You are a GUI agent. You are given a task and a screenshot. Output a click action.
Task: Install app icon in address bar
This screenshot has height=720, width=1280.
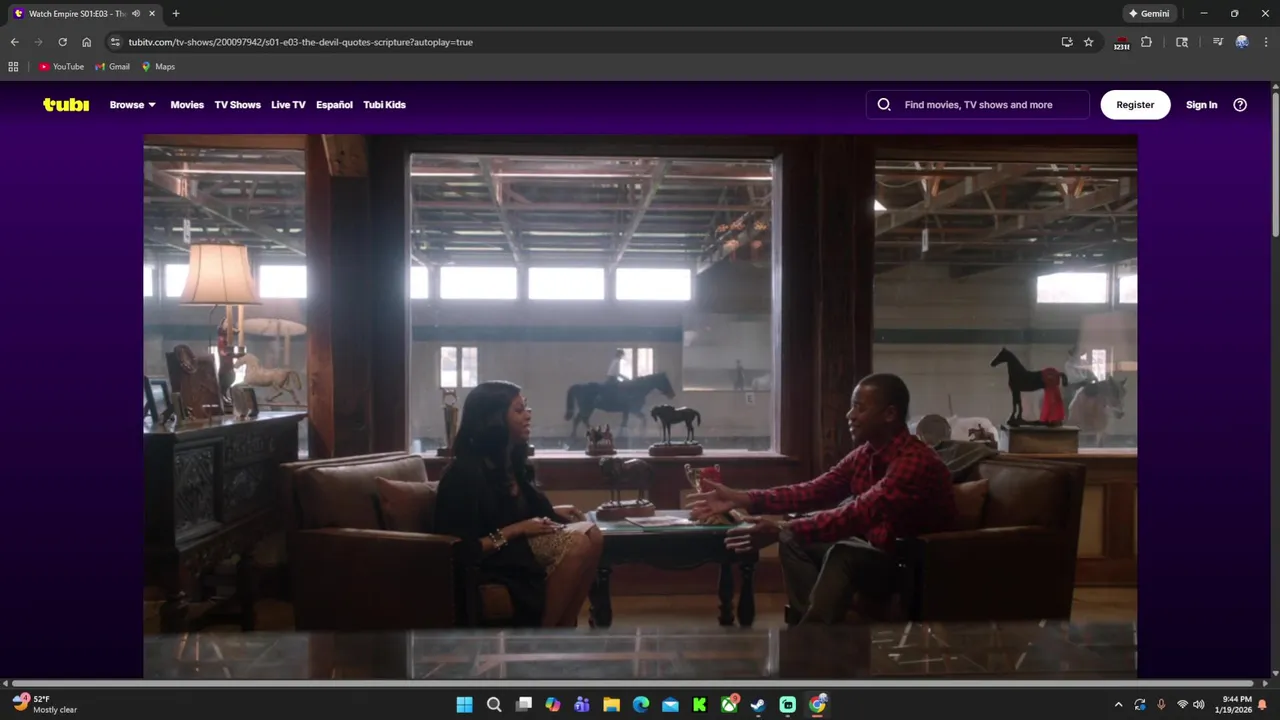(x=1067, y=42)
